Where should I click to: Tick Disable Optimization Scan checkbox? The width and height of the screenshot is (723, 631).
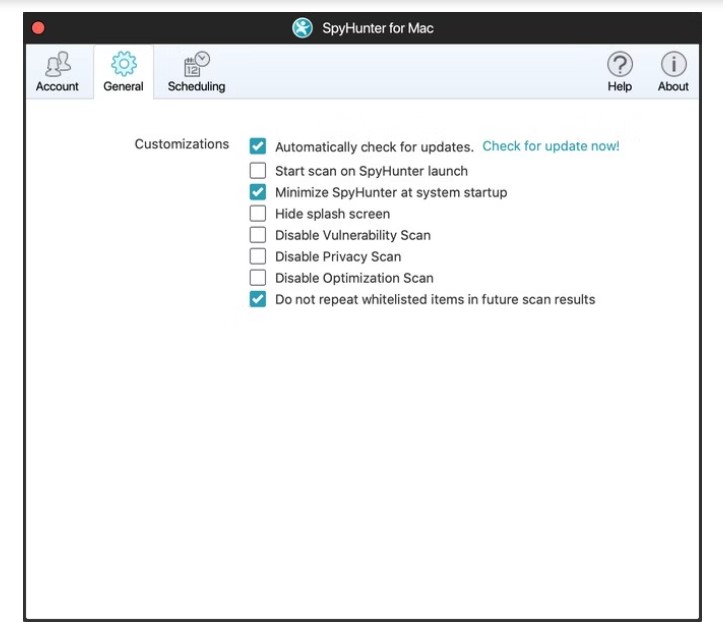258,277
